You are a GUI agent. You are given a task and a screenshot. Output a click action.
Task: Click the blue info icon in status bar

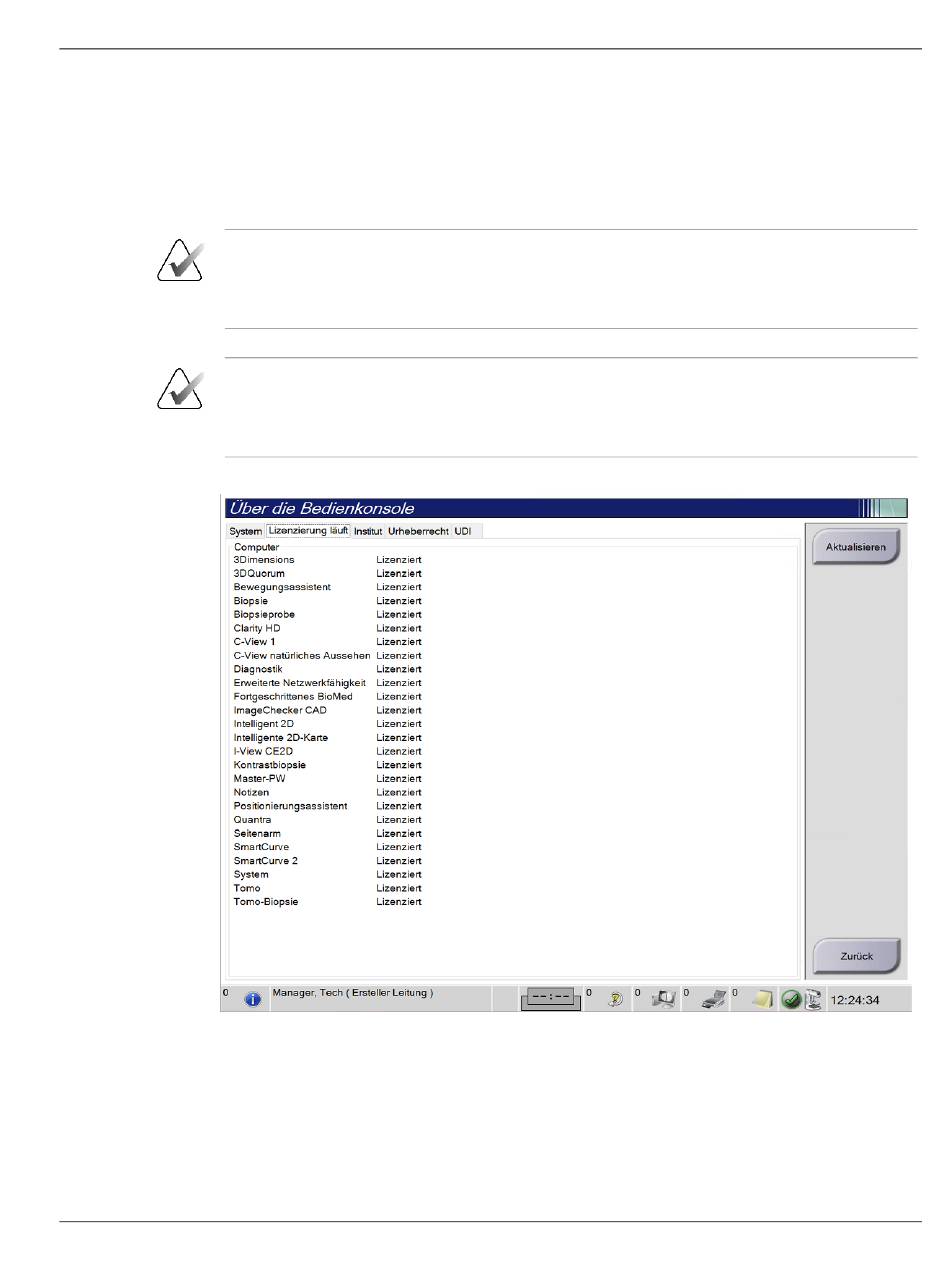[x=252, y=999]
